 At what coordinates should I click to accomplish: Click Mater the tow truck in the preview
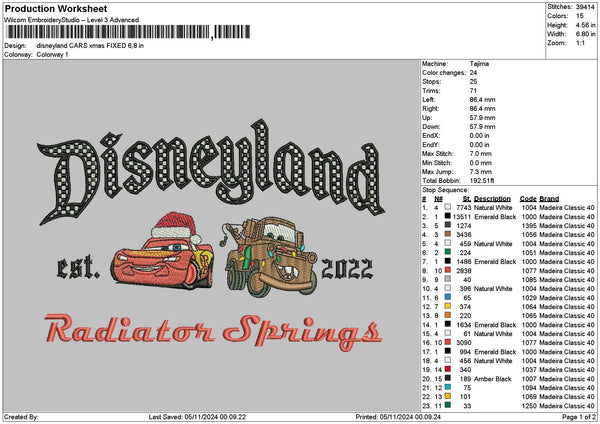pyautogui.click(x=269, y=256)
